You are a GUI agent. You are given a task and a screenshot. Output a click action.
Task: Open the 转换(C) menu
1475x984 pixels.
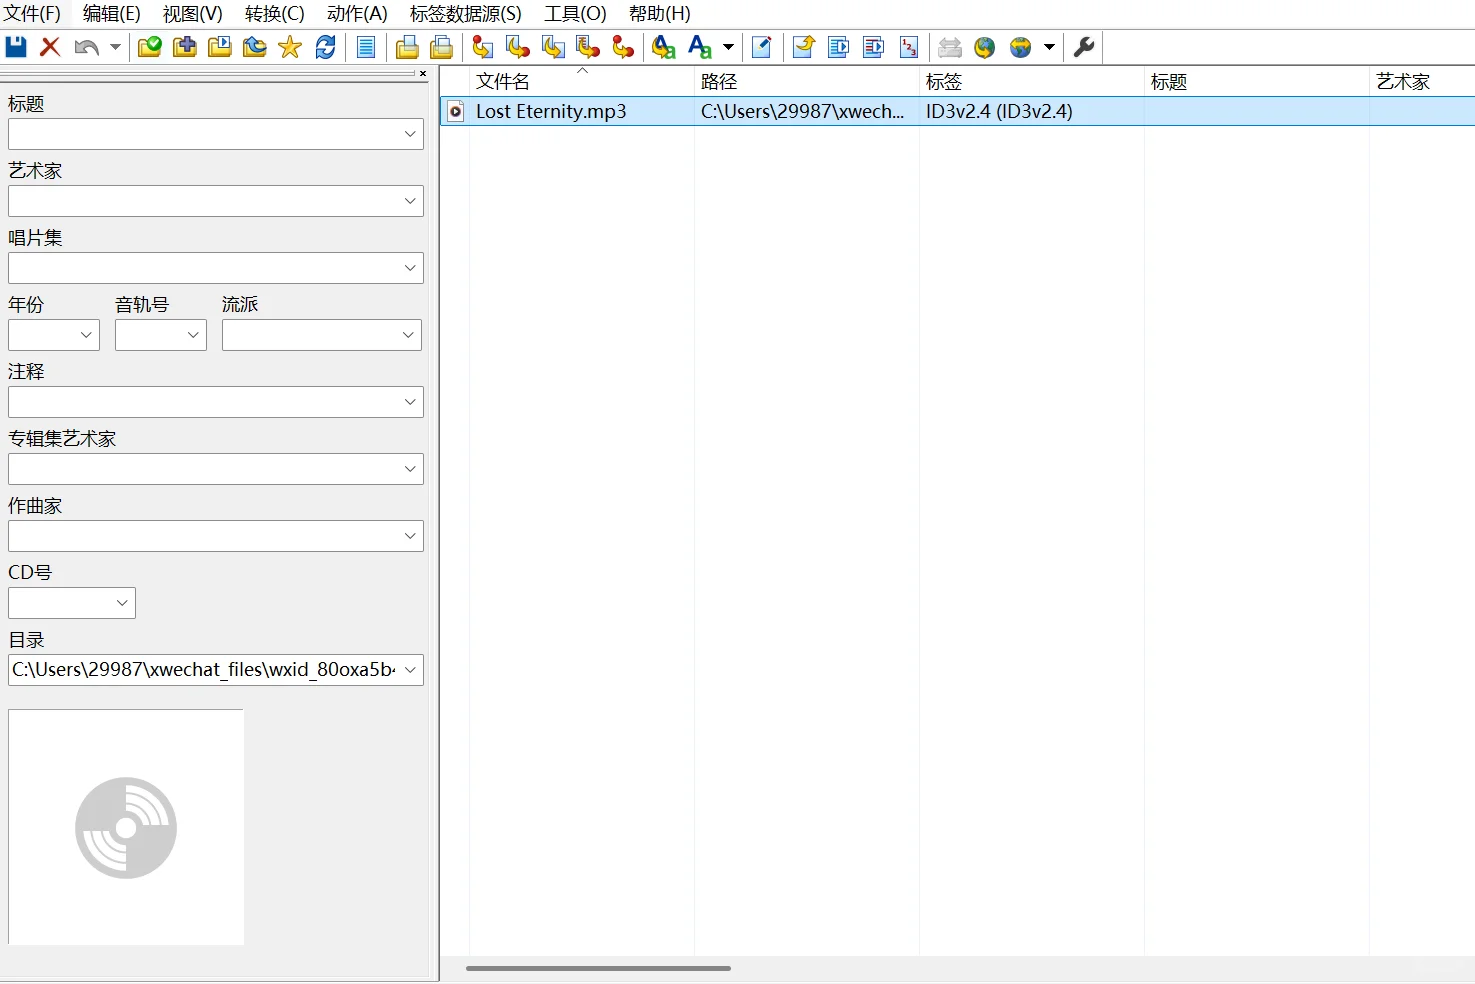[x=275, y=14]
